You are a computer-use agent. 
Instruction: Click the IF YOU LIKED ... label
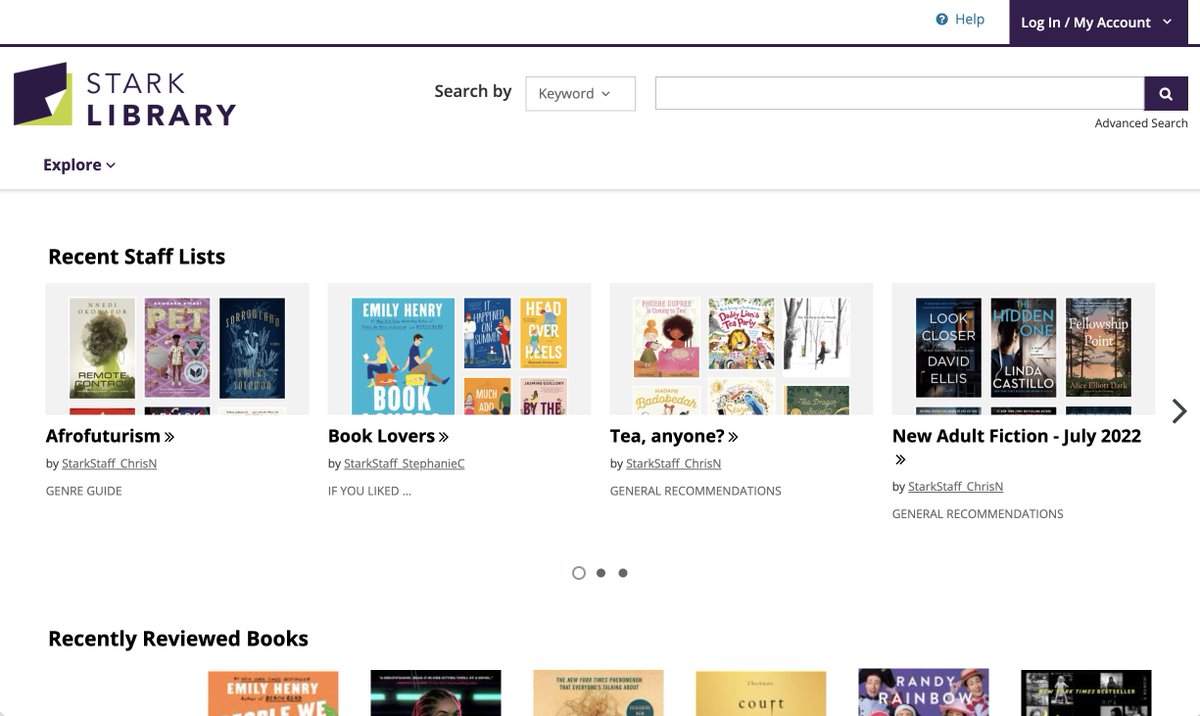click(369, 491)
